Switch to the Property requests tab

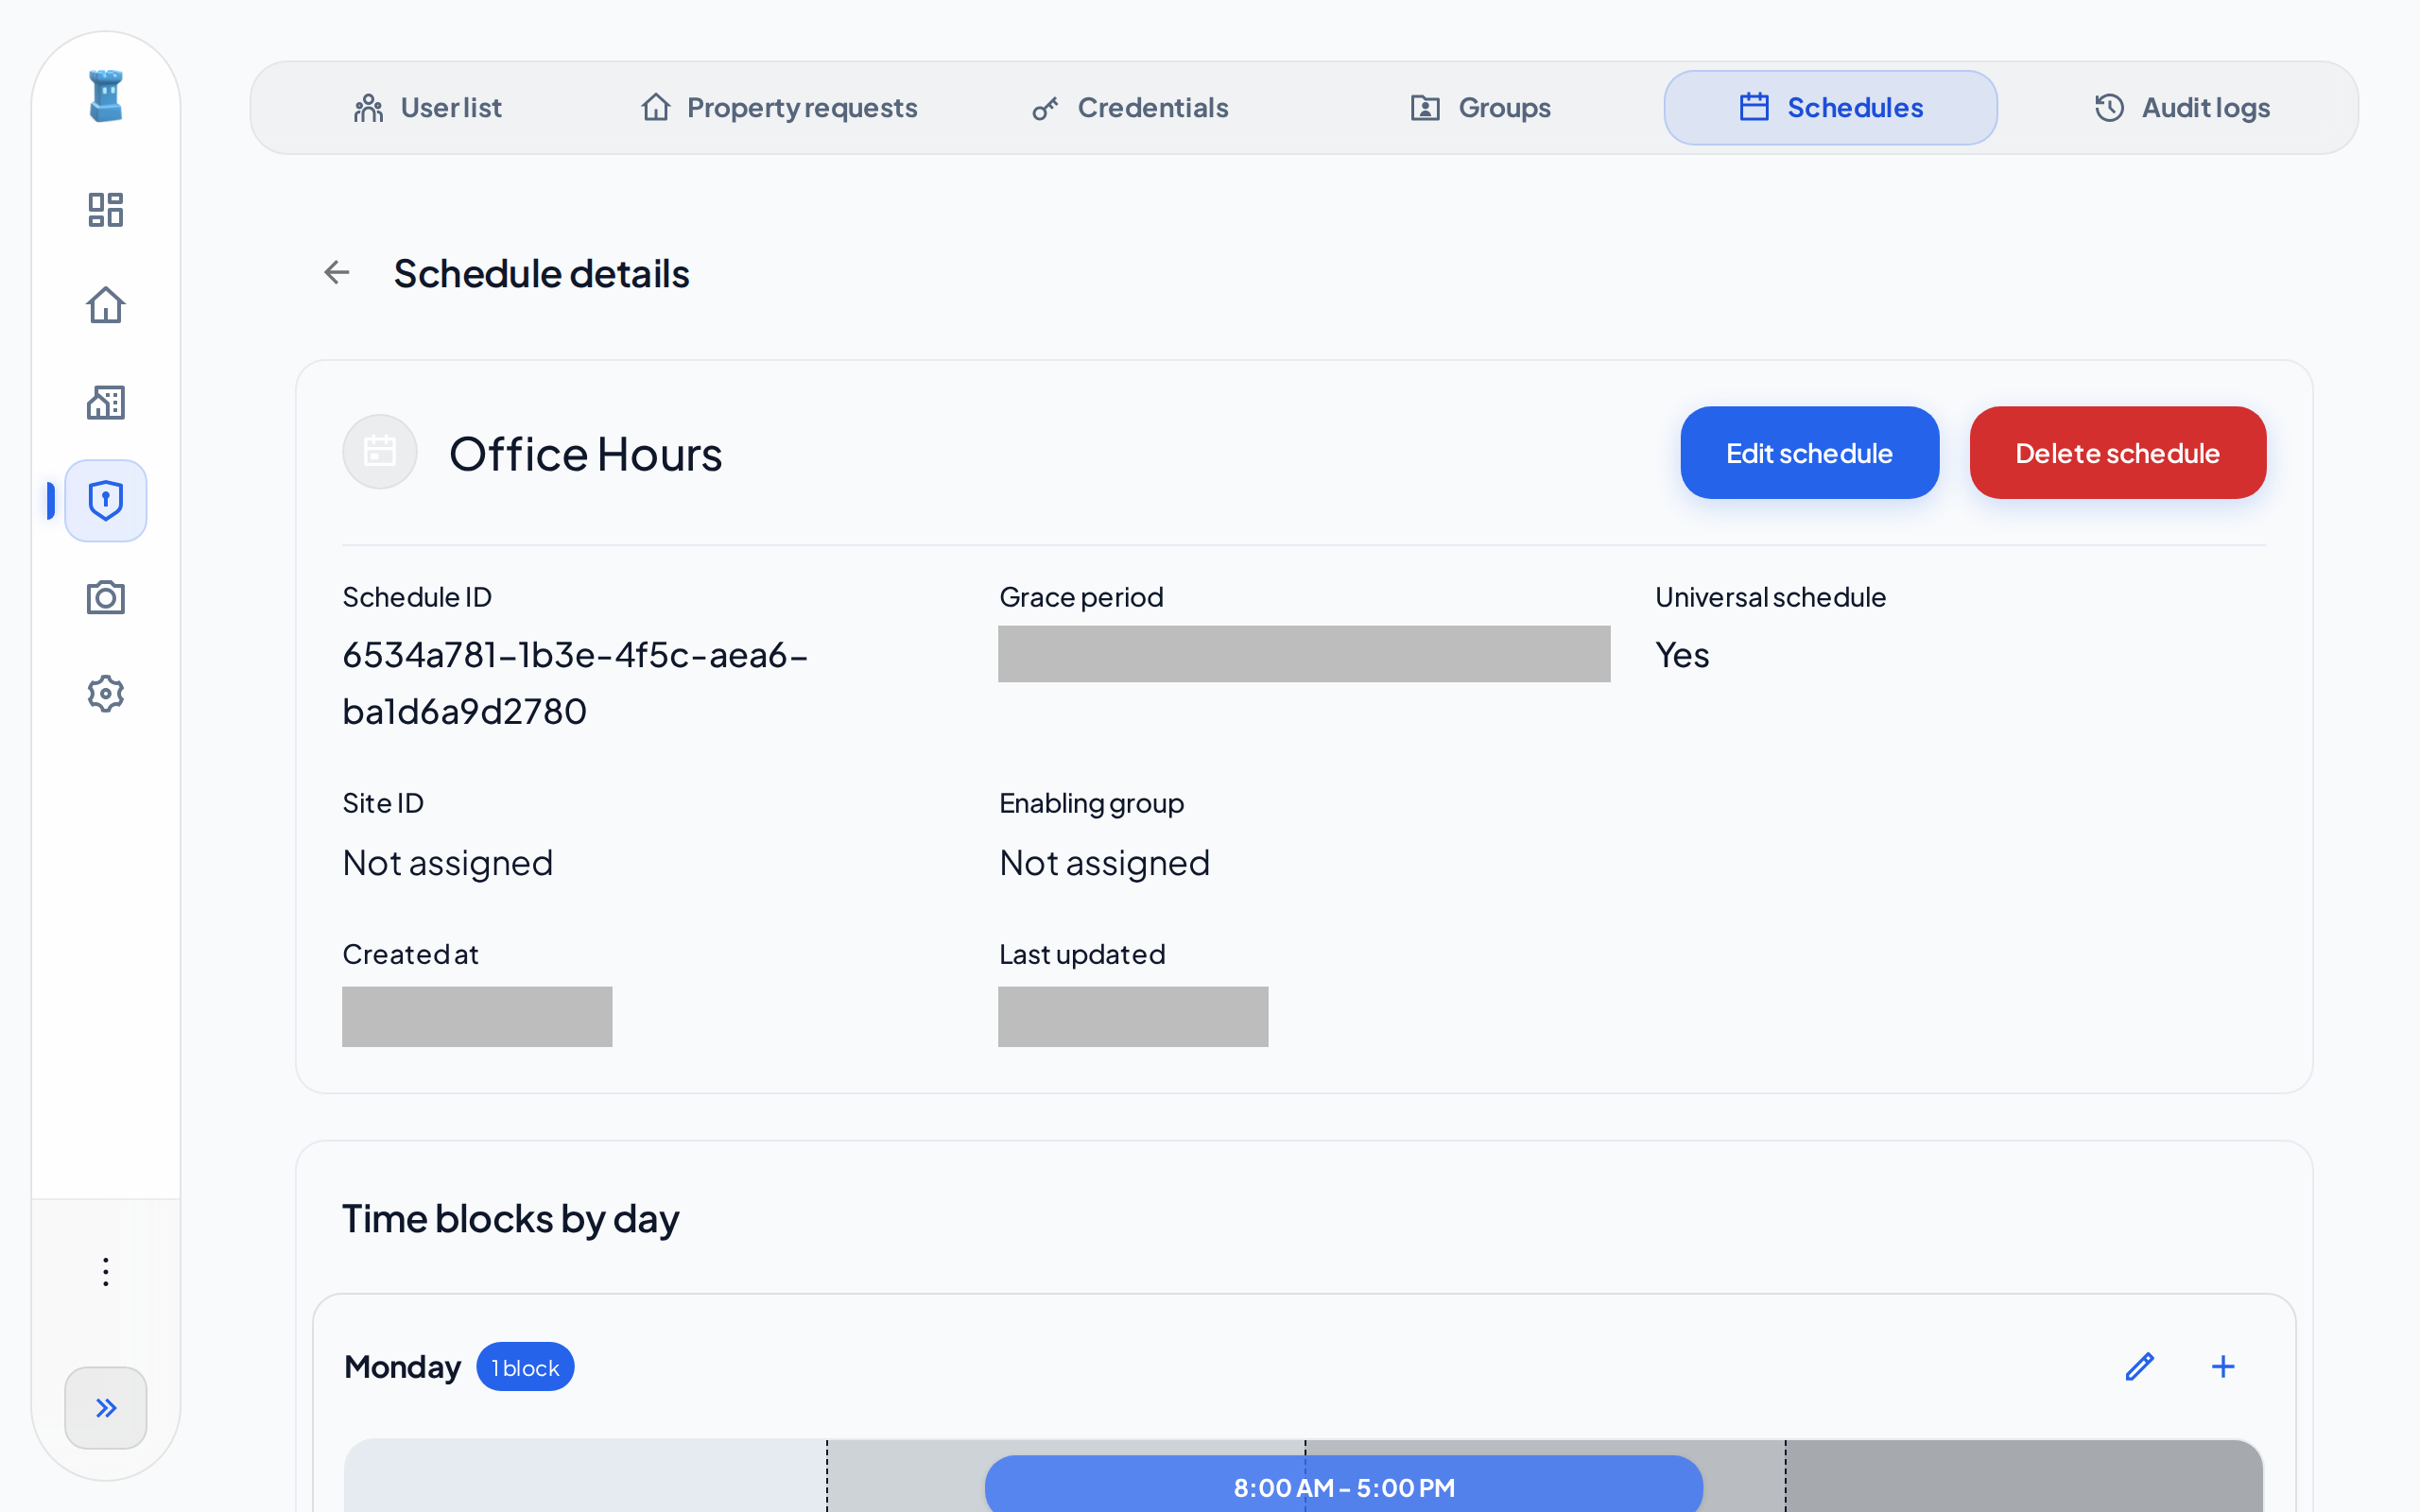779,108
